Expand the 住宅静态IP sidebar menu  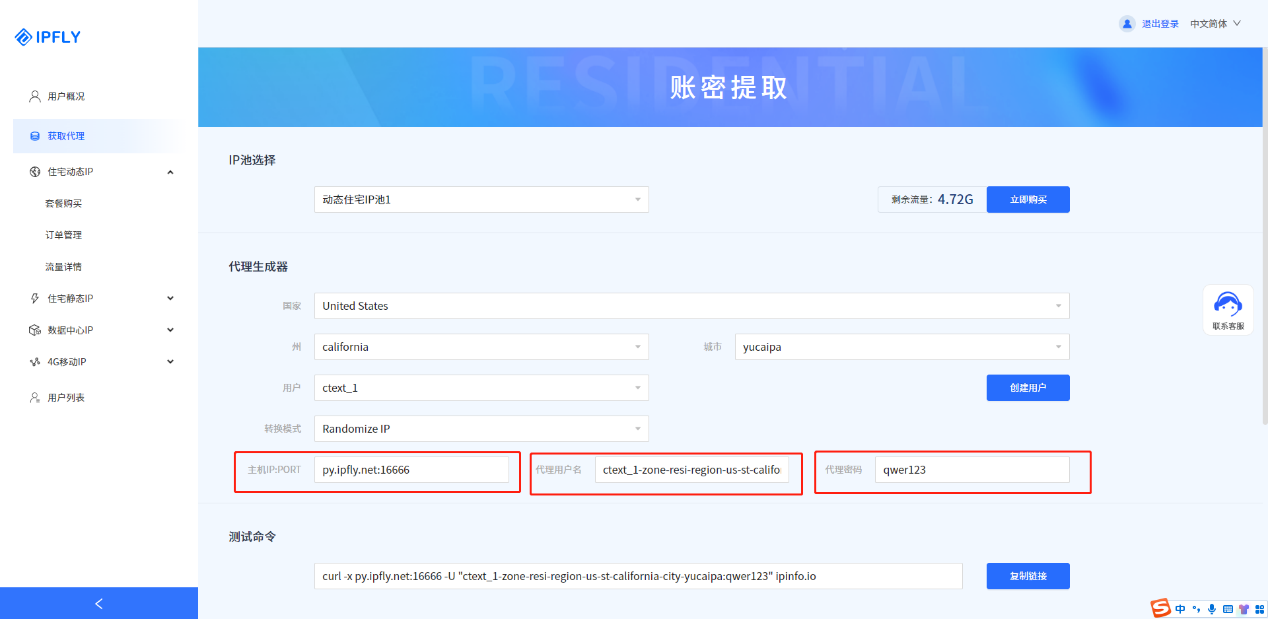point(100,298)
